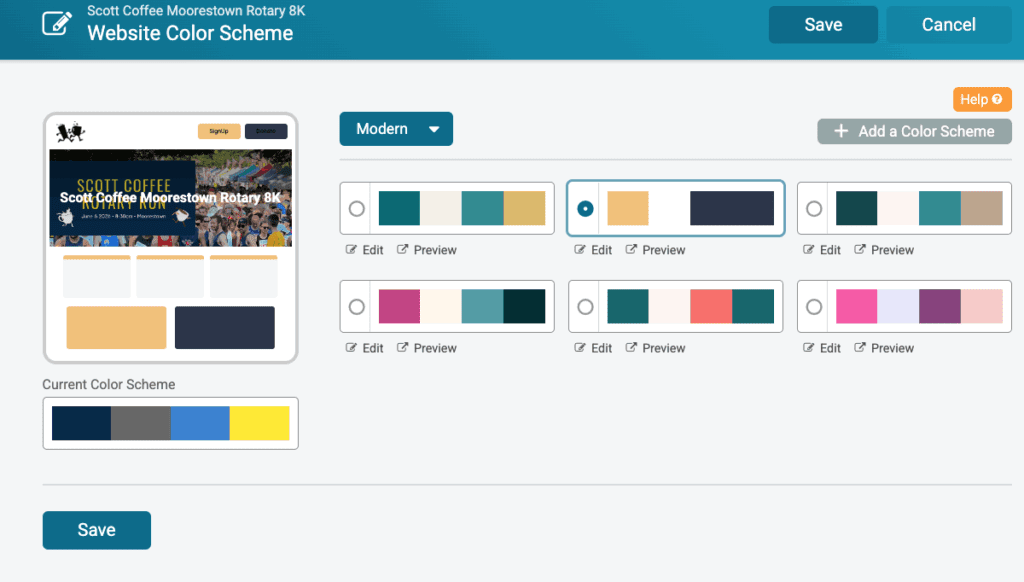Click the yellow swatch in Current Color Scheme

pyautogui.click(x=259, y=423)
